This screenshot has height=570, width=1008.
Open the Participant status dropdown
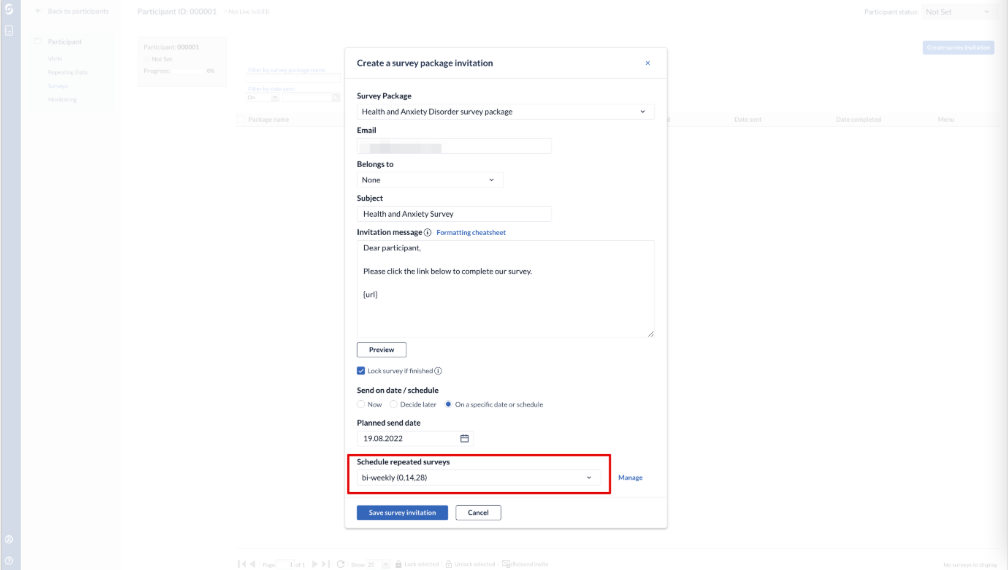pyautogui.click(x=957, y=12)
